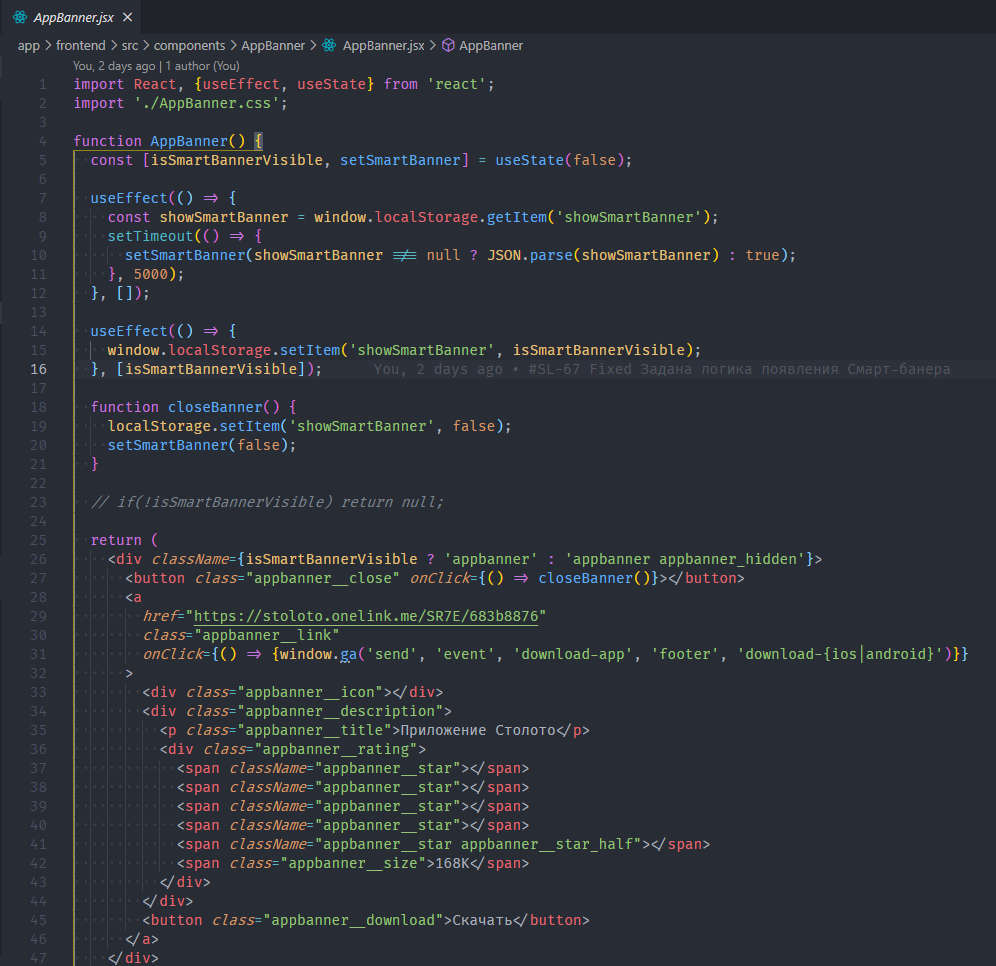The image size is (996, 966).
Task: Click line number 4 in the gutter
Action: 43,141
